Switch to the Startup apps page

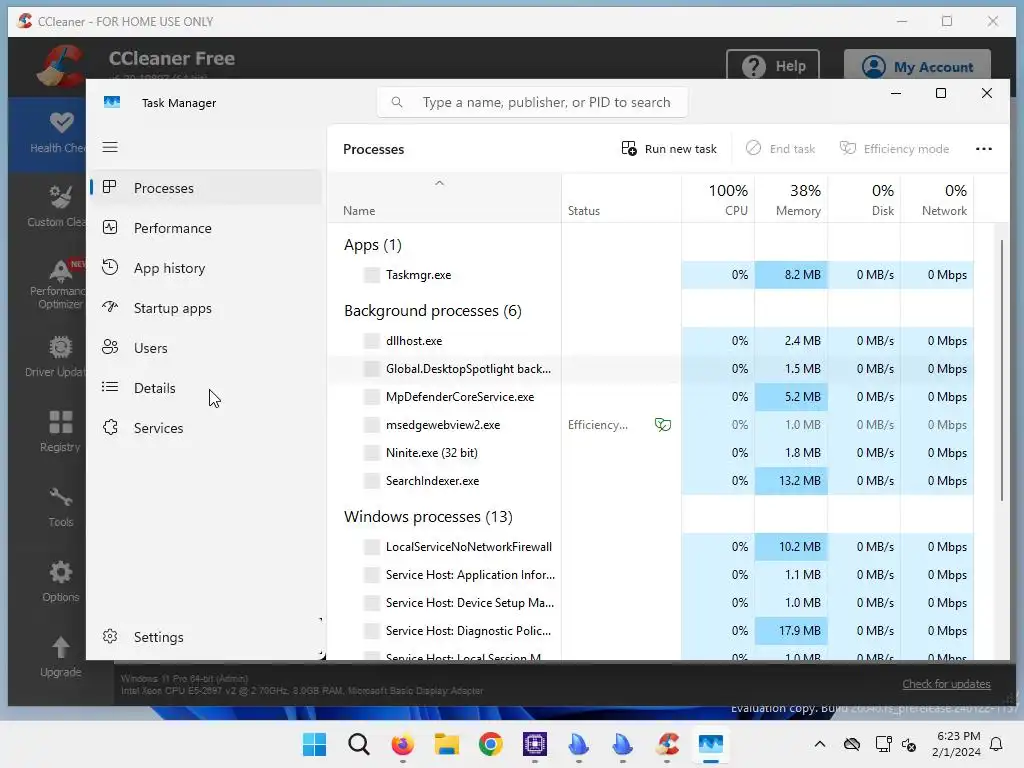click(x=206, y=308)
